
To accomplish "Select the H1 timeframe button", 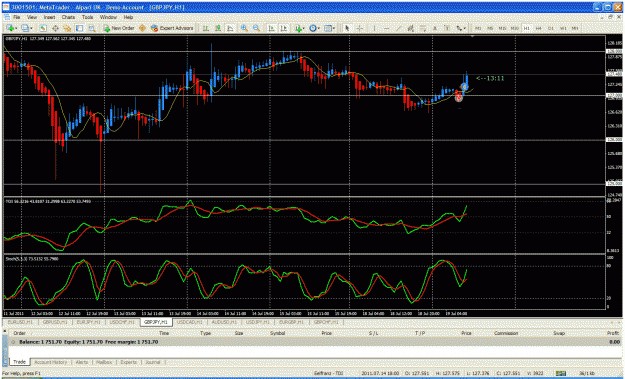I will coord(527,28).
